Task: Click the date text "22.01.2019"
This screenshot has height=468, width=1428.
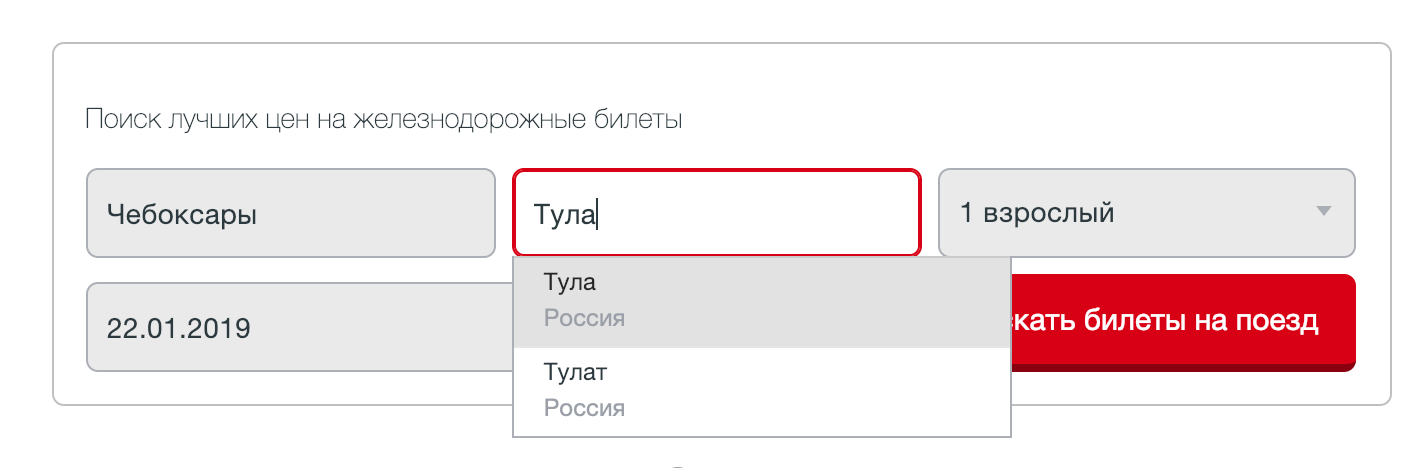Action: click(179, 328)
